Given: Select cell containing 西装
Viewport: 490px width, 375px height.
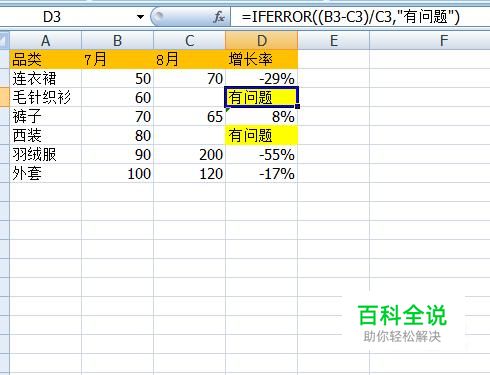Looking at the screenshot, I should [45, 135].
